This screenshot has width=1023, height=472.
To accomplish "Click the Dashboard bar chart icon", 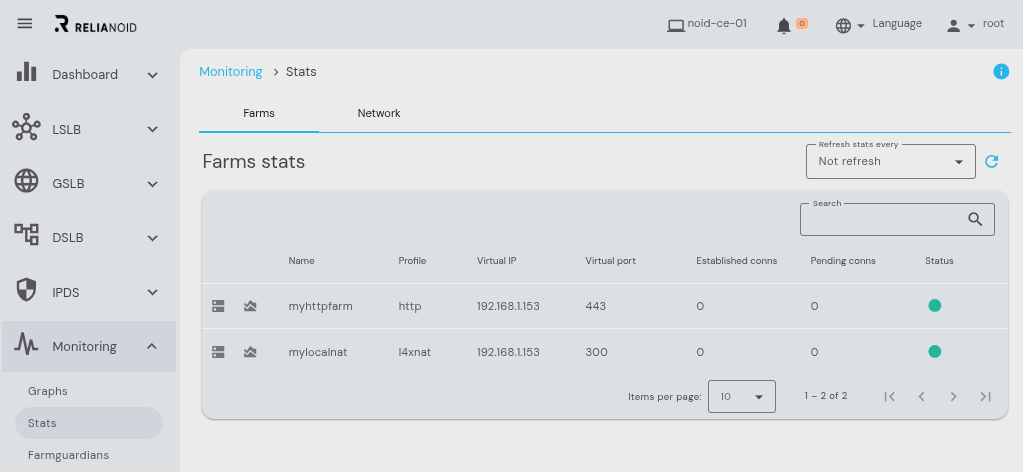I will coord(27,72).
